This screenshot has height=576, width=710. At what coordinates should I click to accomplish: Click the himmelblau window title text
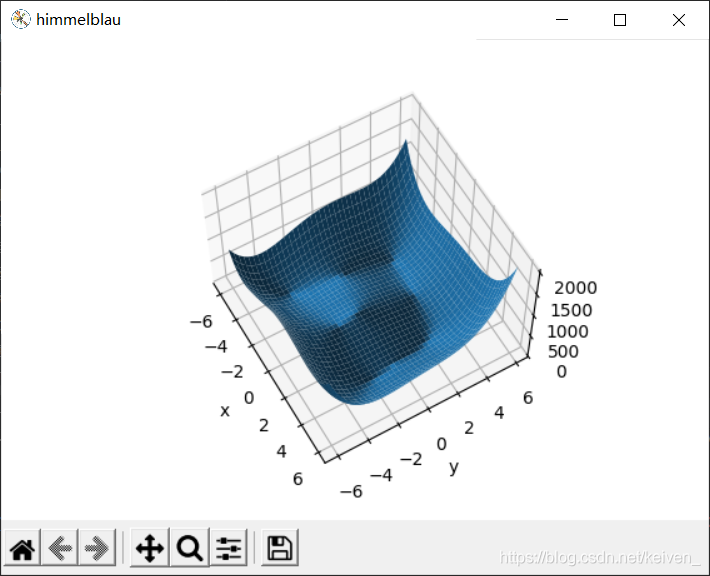[78, 20]
